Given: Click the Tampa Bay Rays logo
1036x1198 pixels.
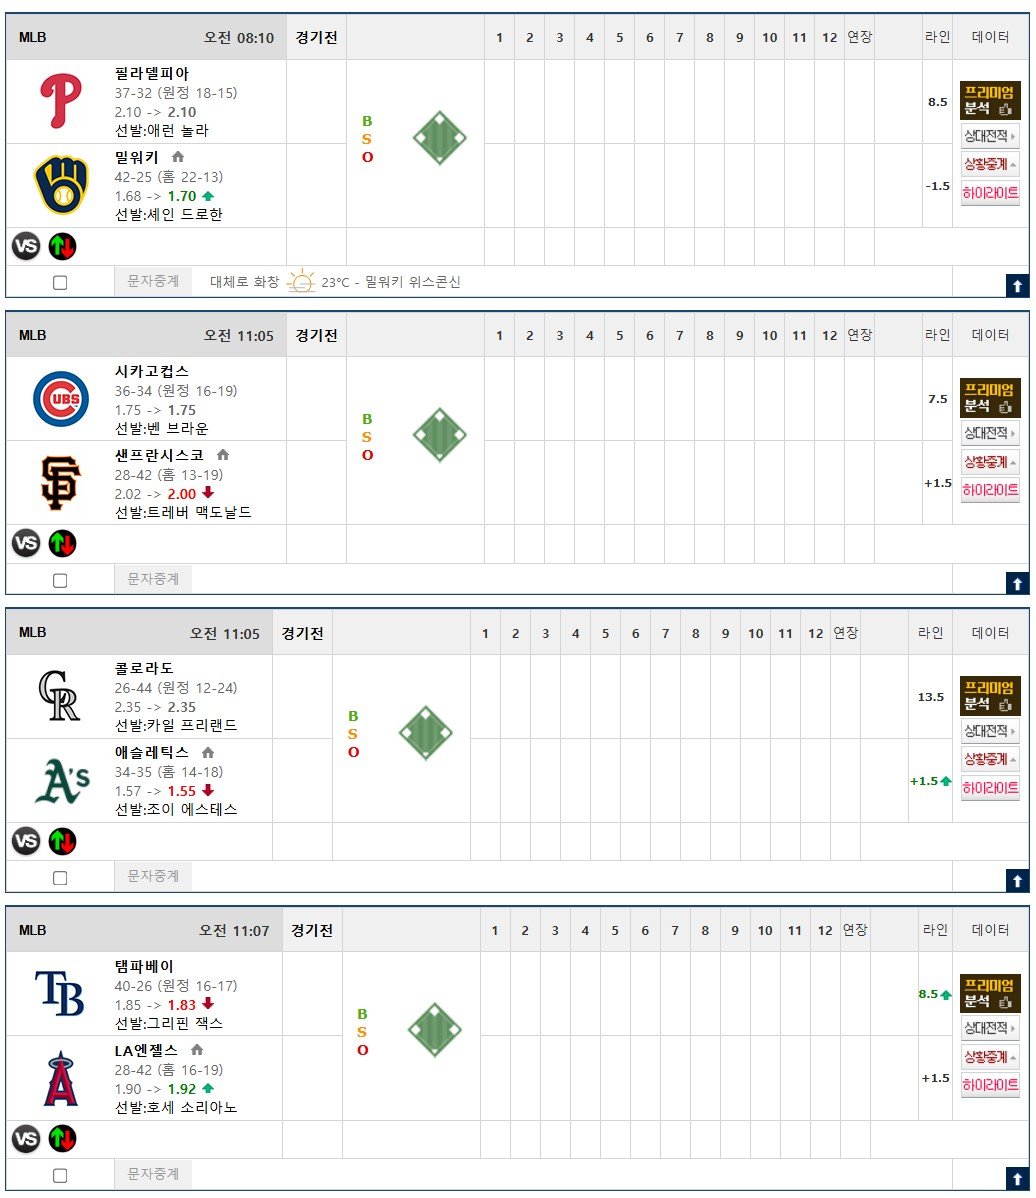Looking at the screenshot, I should pyautogui.click(x=60, y=993).
